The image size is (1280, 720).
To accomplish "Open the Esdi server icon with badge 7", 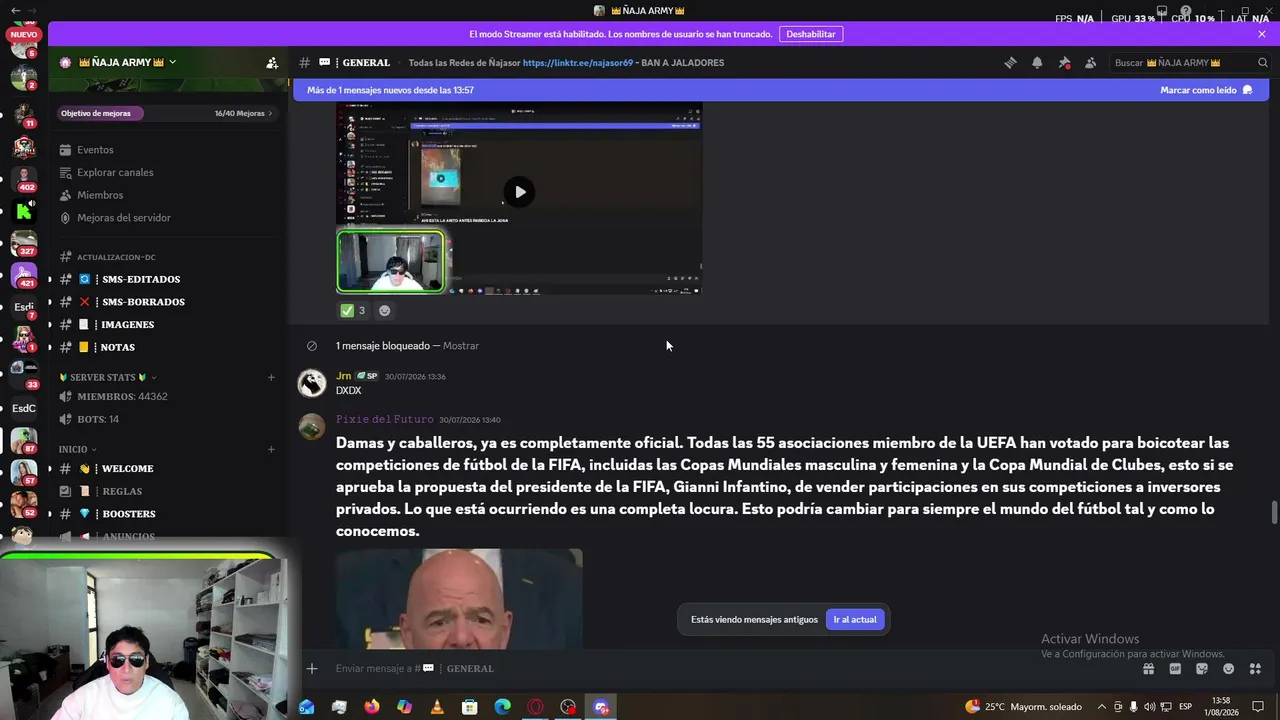I will [x=24, y=307].
